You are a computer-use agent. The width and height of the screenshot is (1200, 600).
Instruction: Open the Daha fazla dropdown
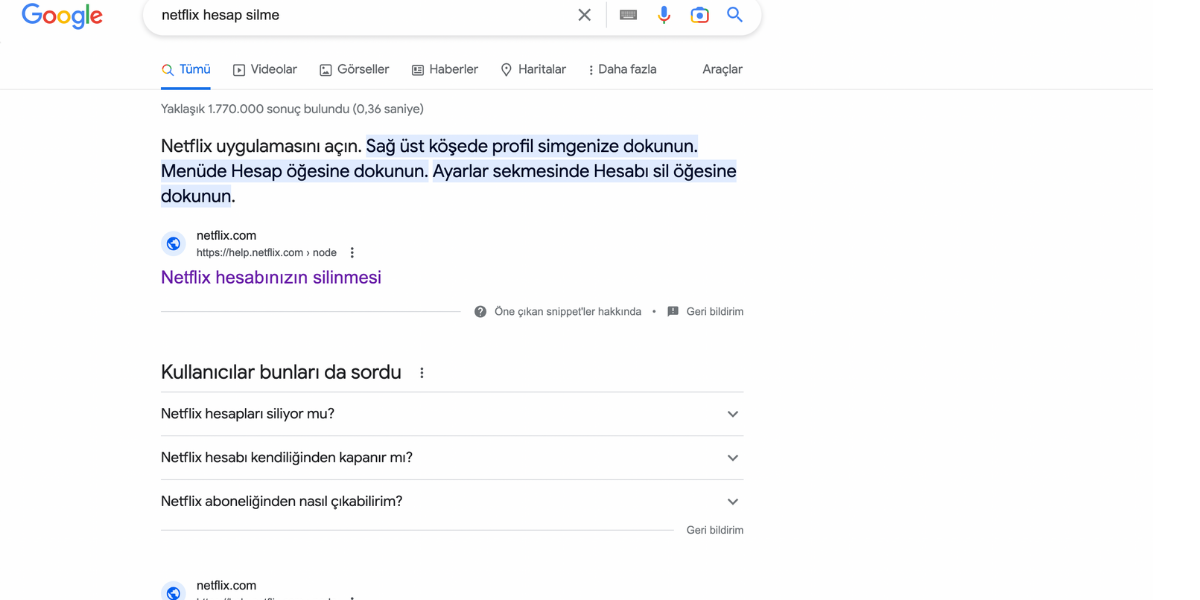coord(622,70)
